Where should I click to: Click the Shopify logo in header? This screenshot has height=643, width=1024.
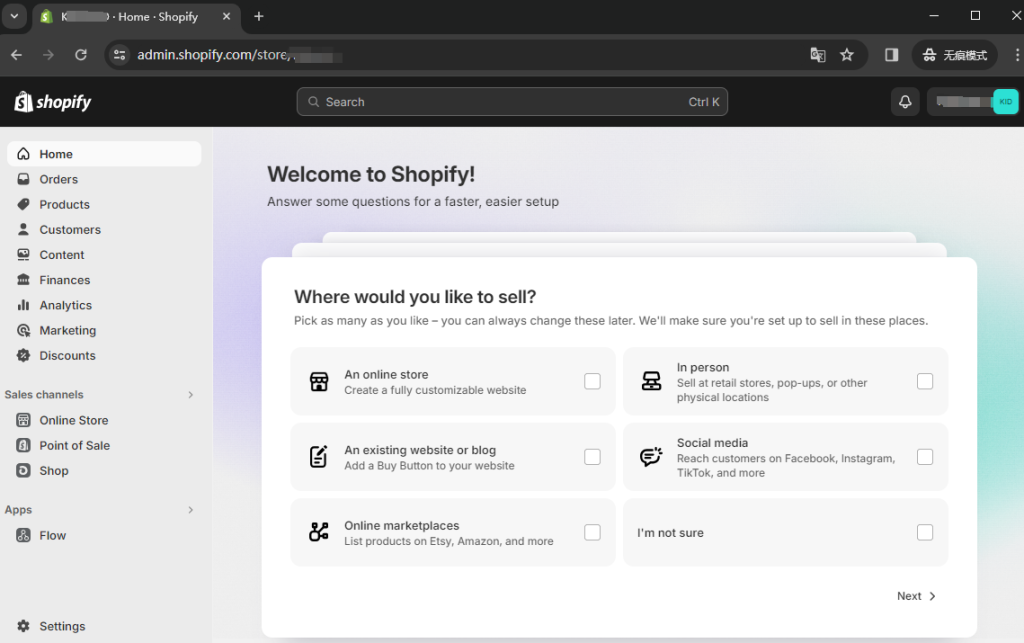point(53,102)
